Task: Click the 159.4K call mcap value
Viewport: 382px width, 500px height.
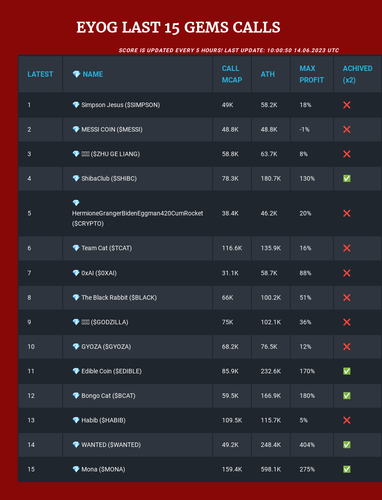Action: [232, 469]
